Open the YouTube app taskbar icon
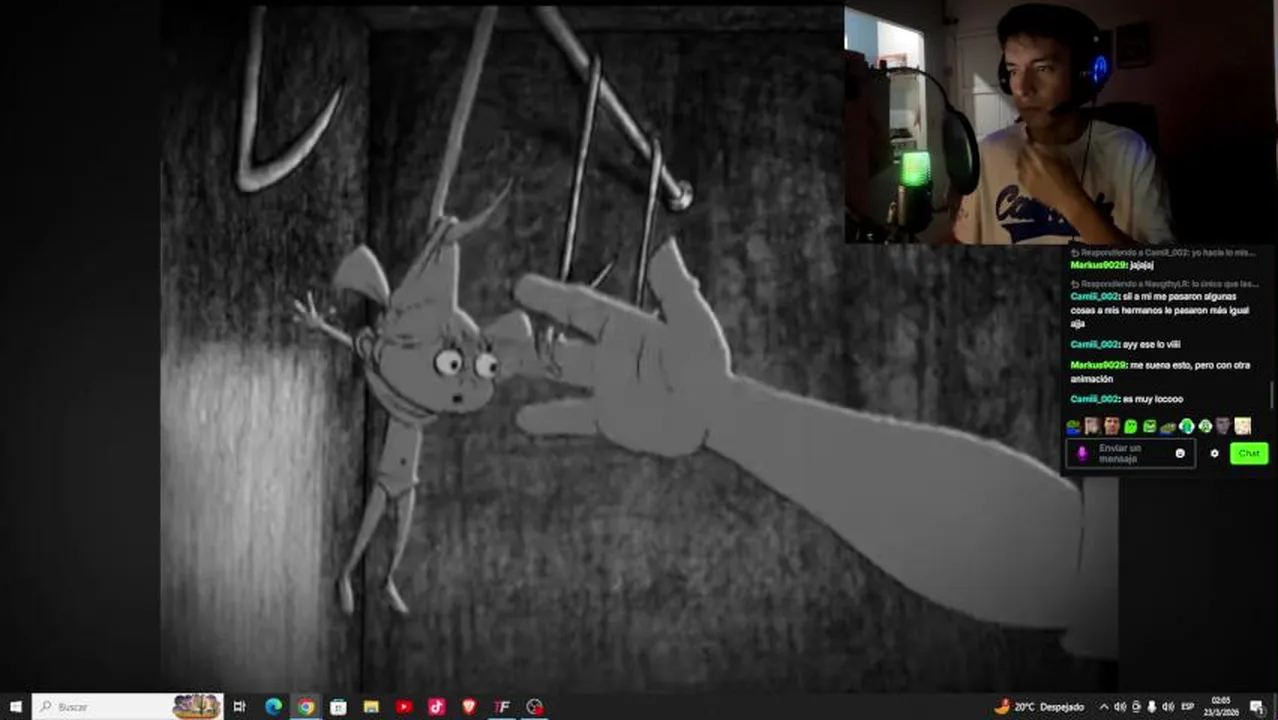The height and width of the screenshot is (720, 1278). pyautogui.click(x=404, y=707)
